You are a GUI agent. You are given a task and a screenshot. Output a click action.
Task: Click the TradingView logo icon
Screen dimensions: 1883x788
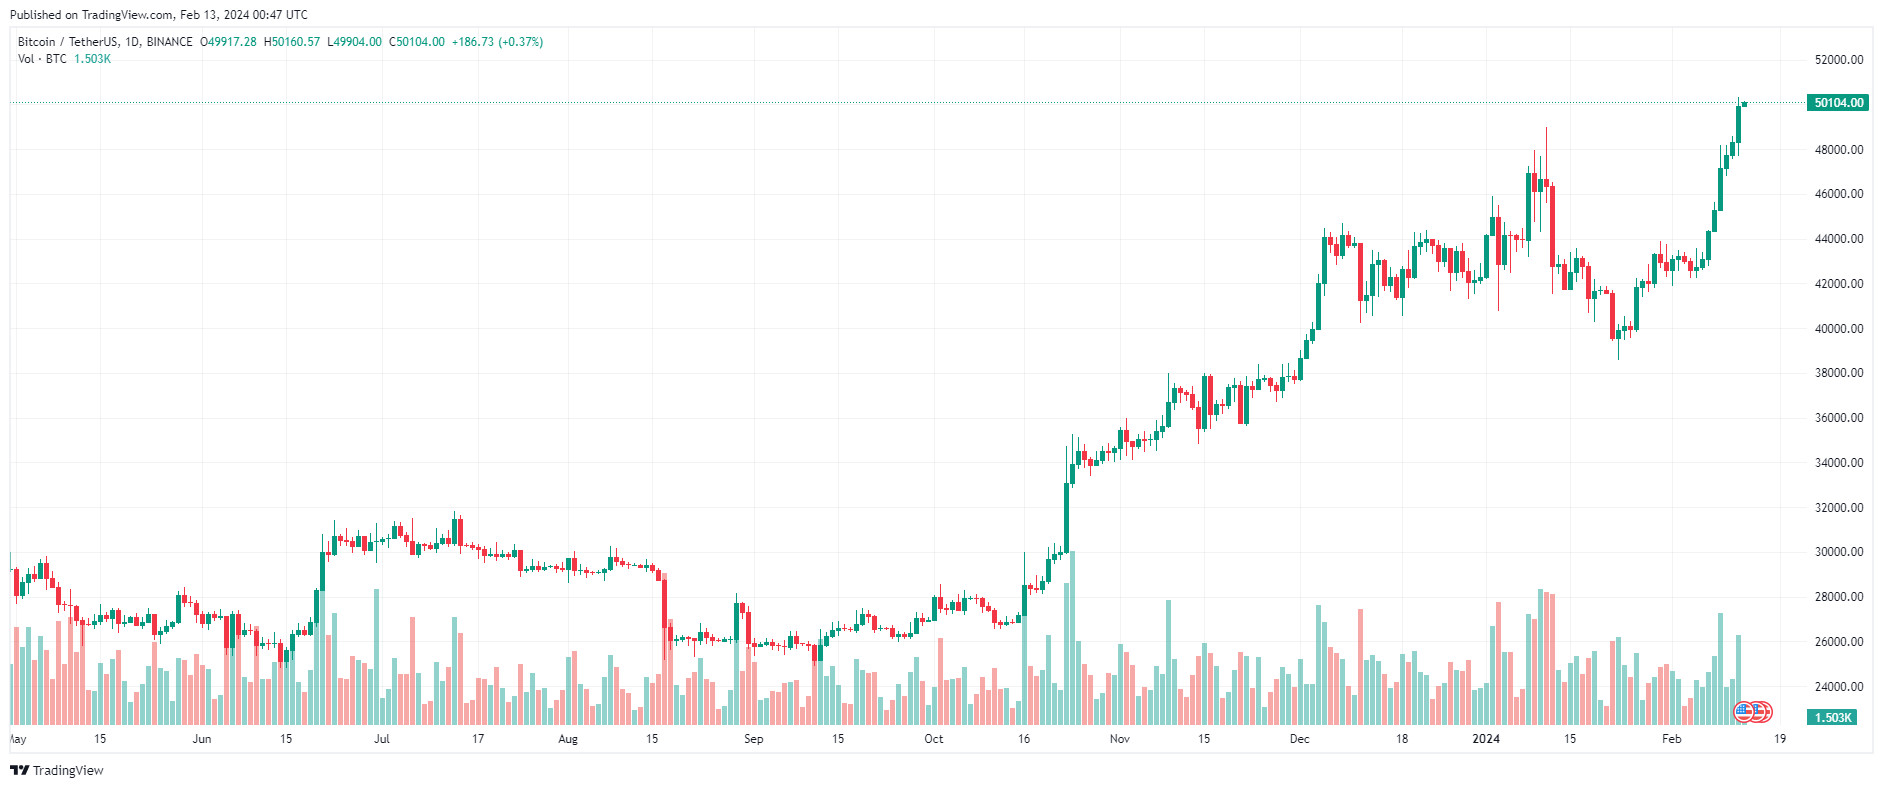point(19,770)
